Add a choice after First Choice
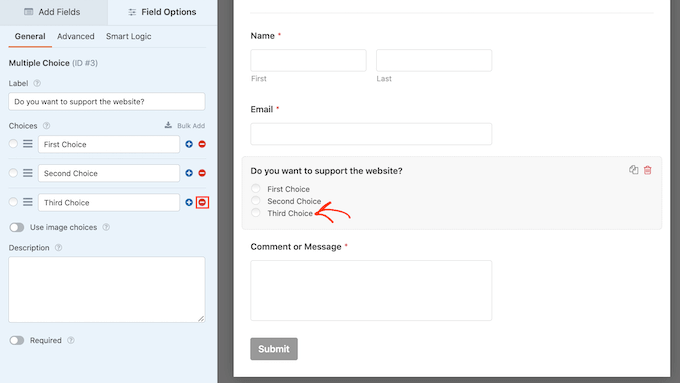 (189, 144)
